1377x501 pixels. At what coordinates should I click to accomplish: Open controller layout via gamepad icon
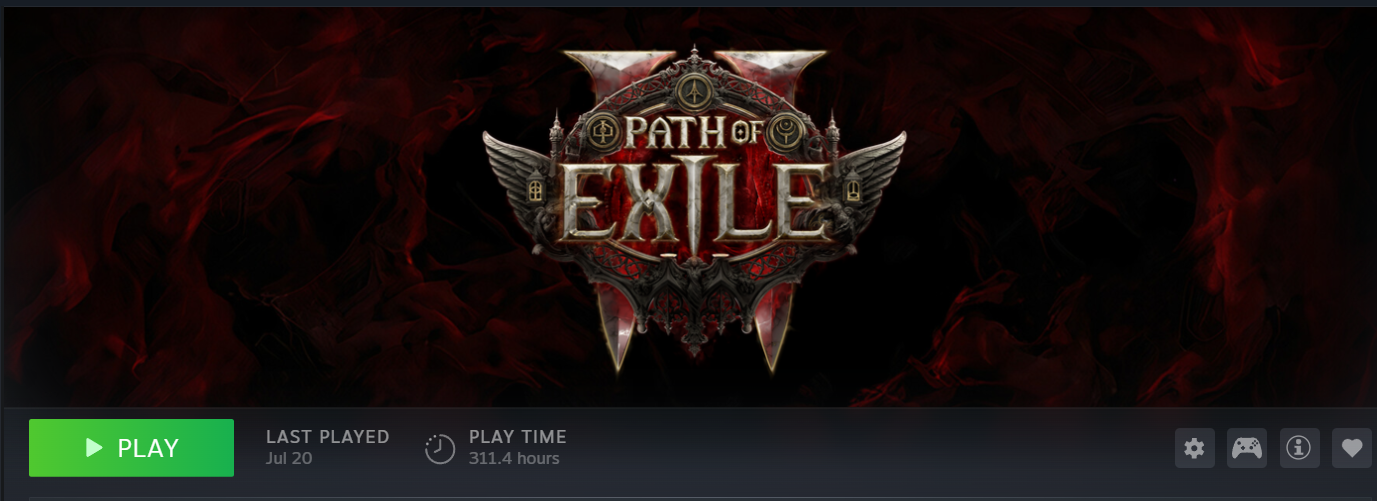click(1246, 448)
